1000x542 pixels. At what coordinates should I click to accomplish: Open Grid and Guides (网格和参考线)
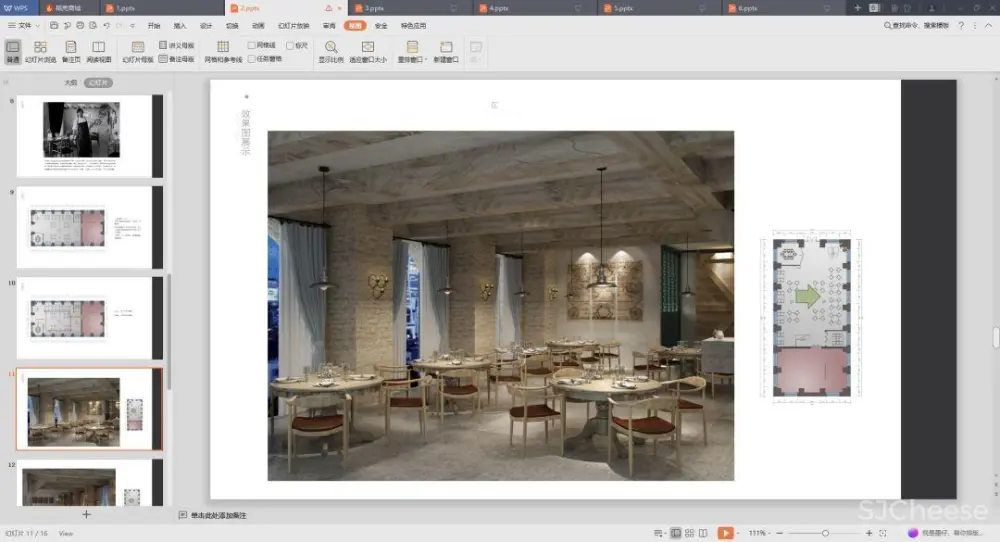(223, 51)
